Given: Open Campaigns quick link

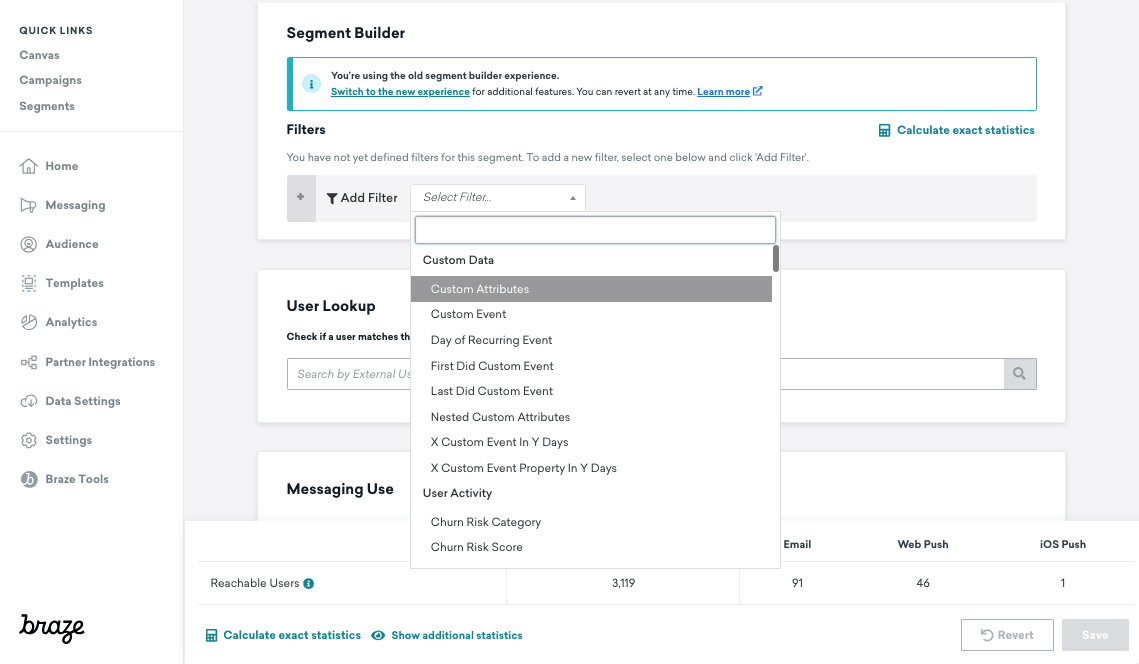Looking at the screenshot, I should pos(50,80).
